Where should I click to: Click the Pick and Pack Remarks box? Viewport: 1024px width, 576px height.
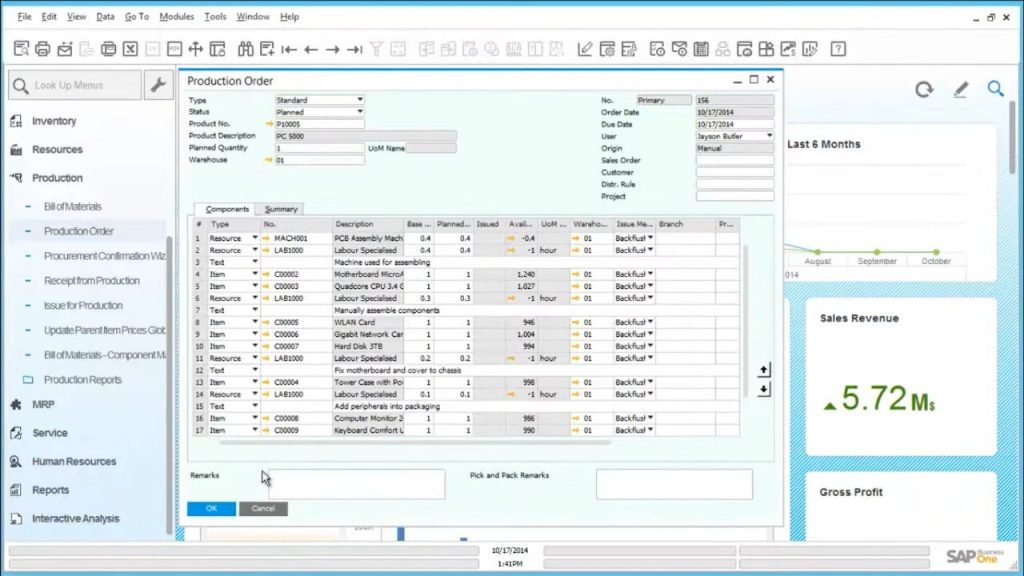[674, 484]
